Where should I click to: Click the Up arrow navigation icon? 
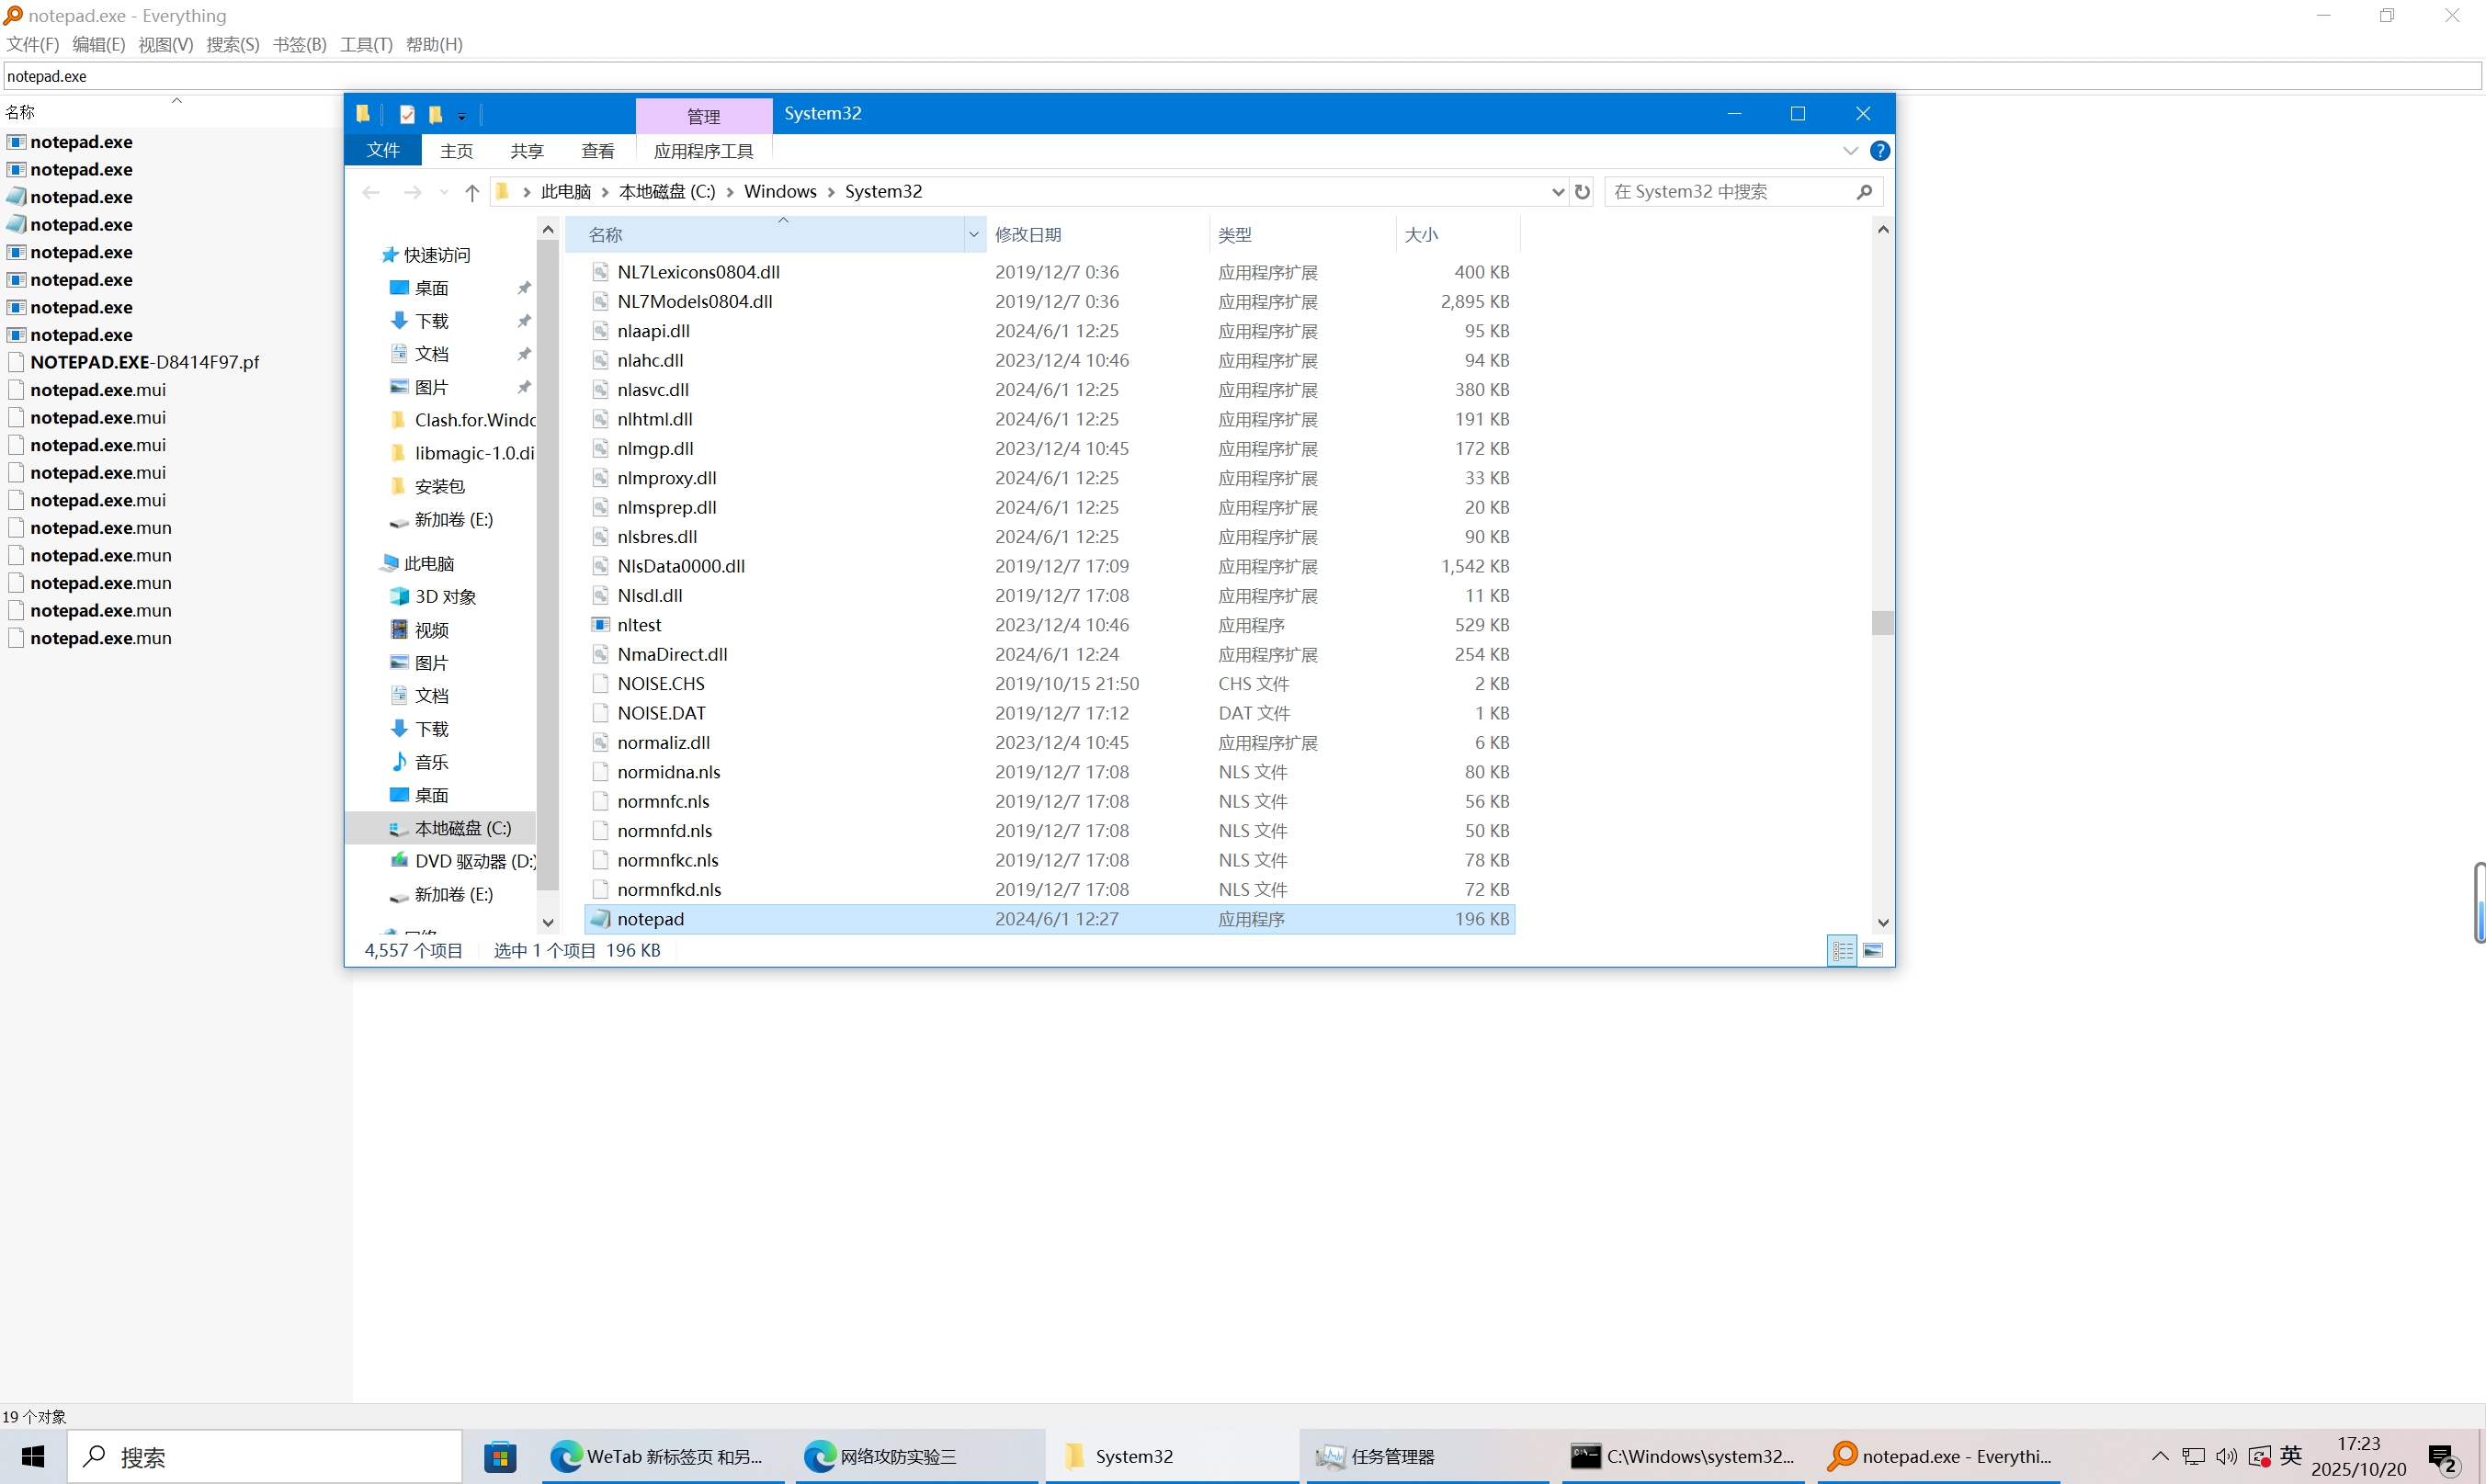pos(472,192)
